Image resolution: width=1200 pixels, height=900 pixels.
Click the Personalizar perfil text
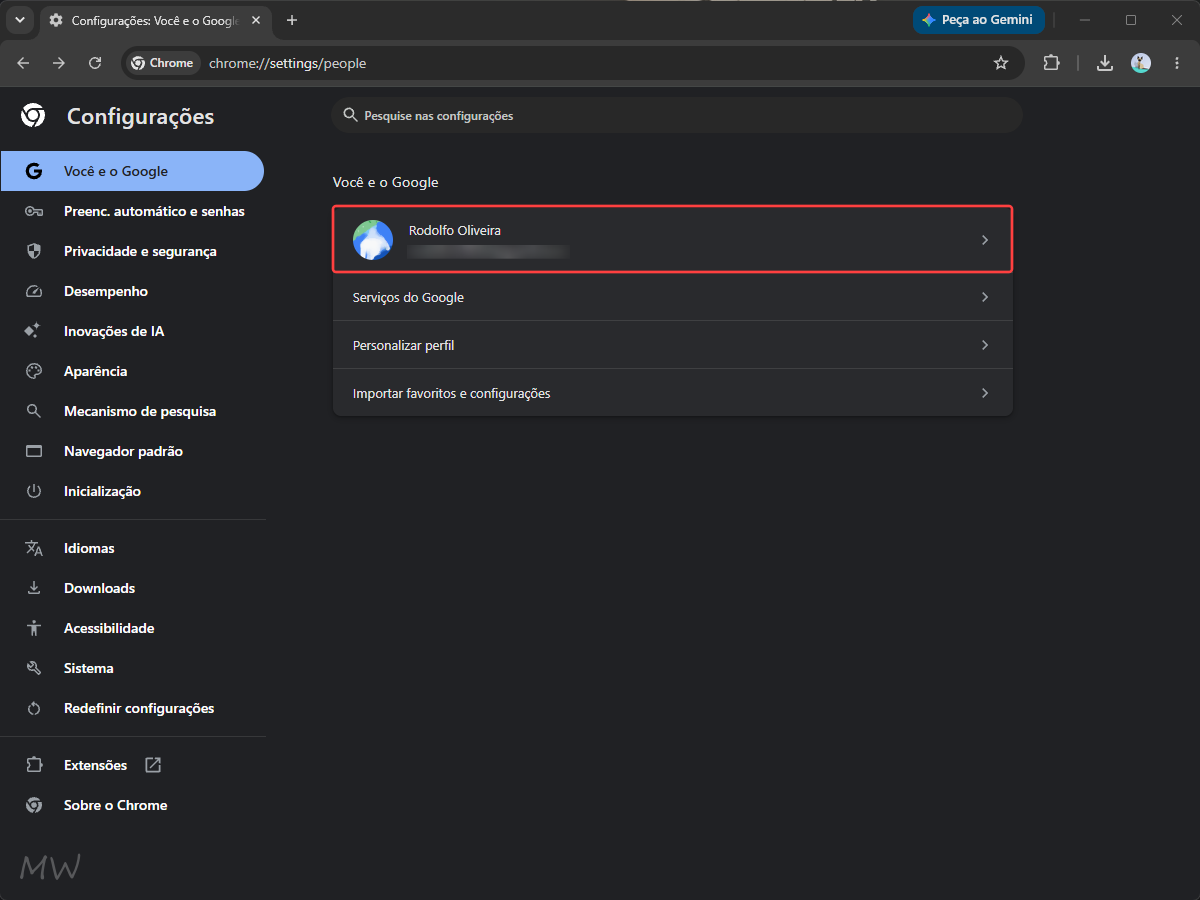(x=404, y=345)
